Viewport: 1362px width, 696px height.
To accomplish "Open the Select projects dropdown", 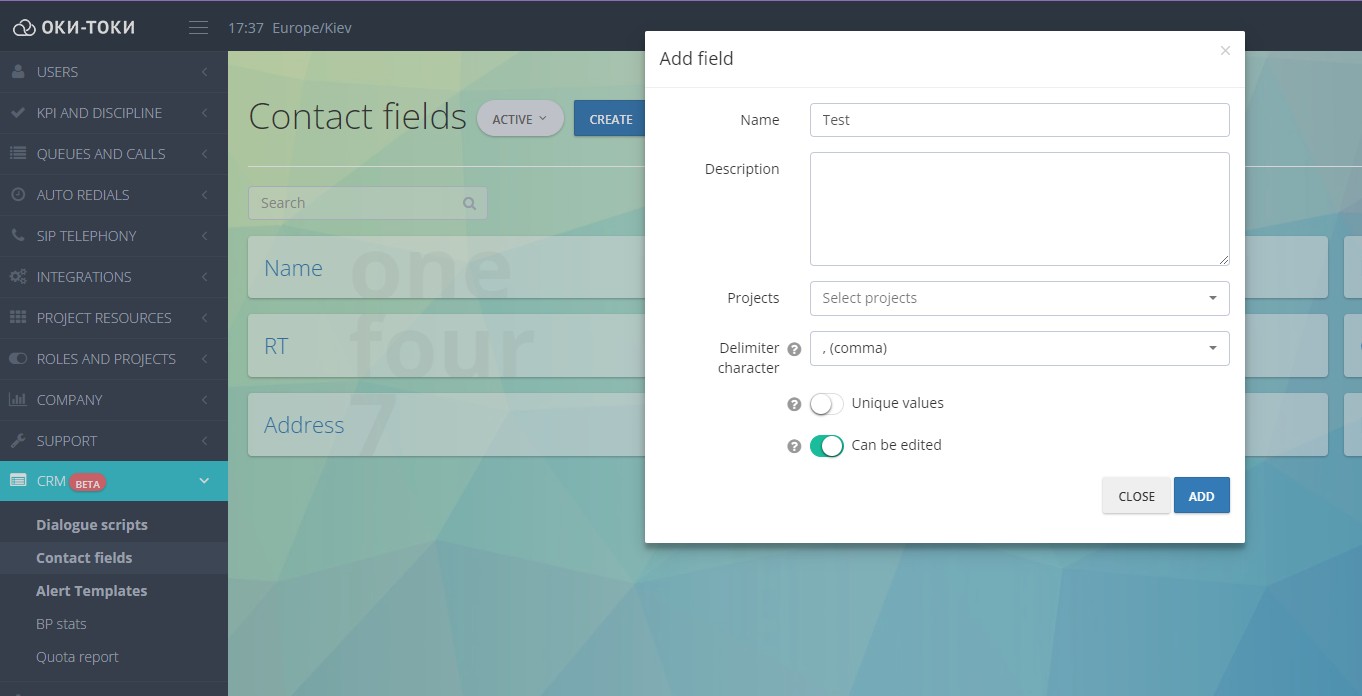I will [1019, 298].
